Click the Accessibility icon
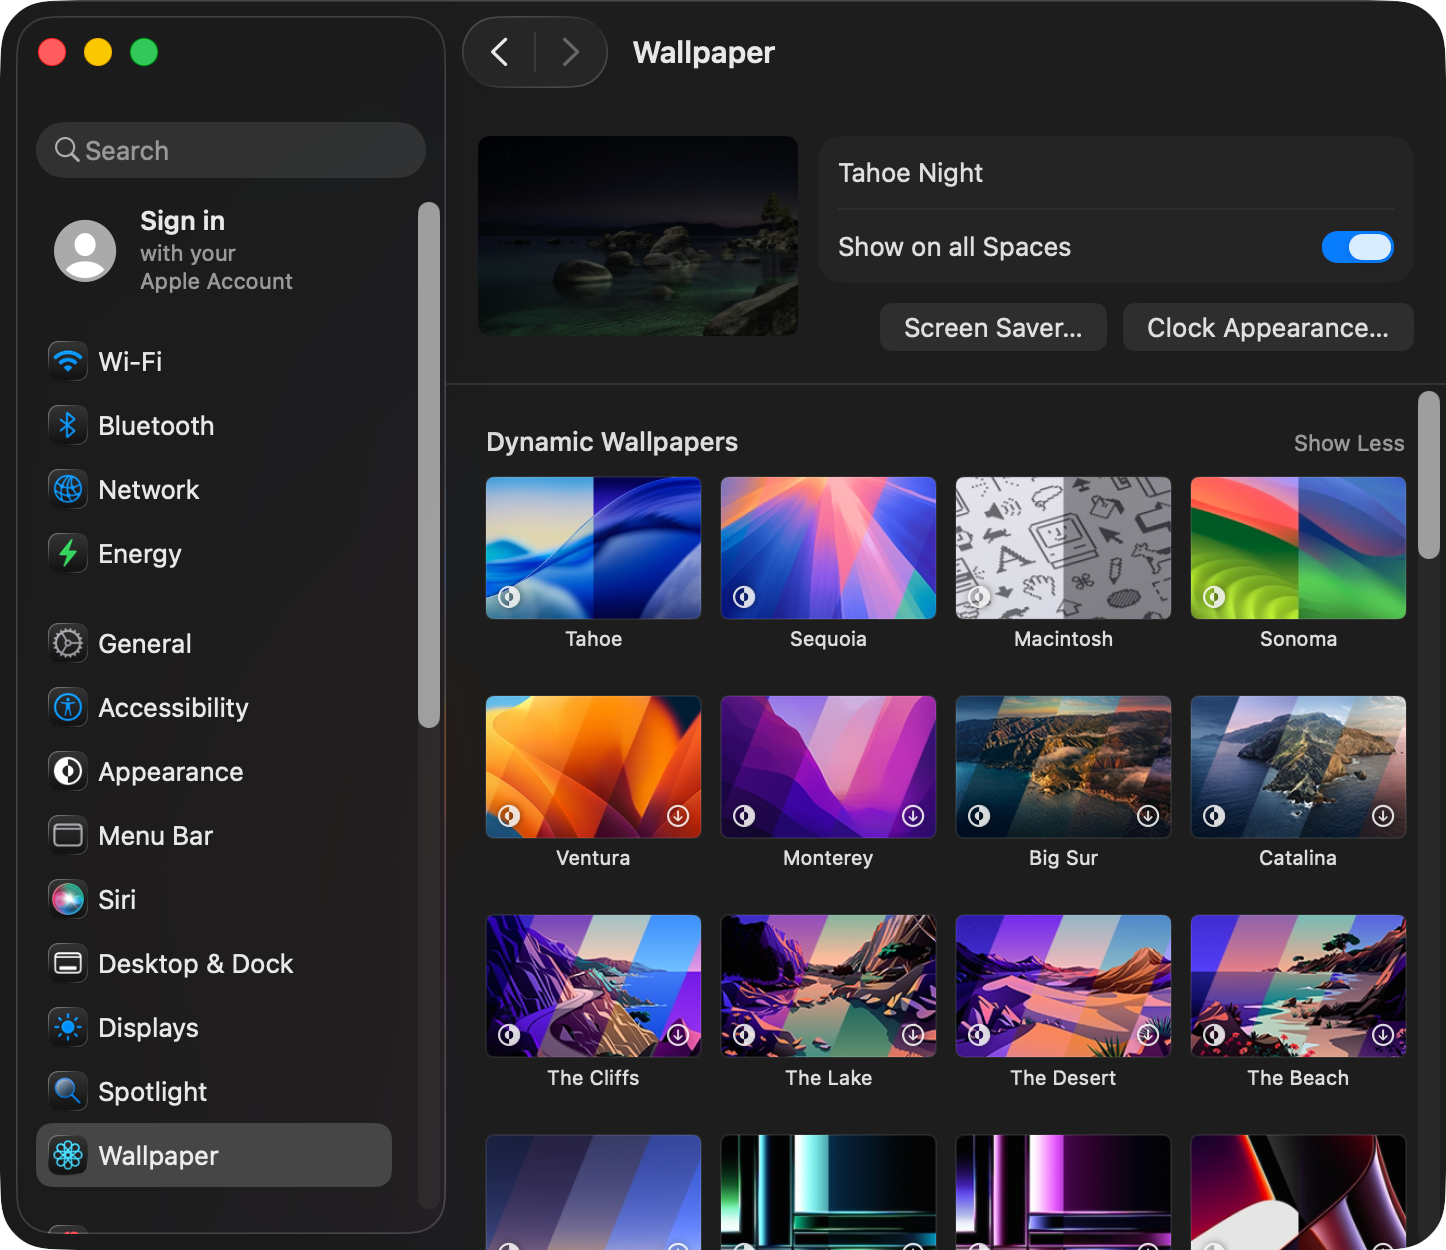This screenshot has height=1250, width=1446. [x=68, y=707]
